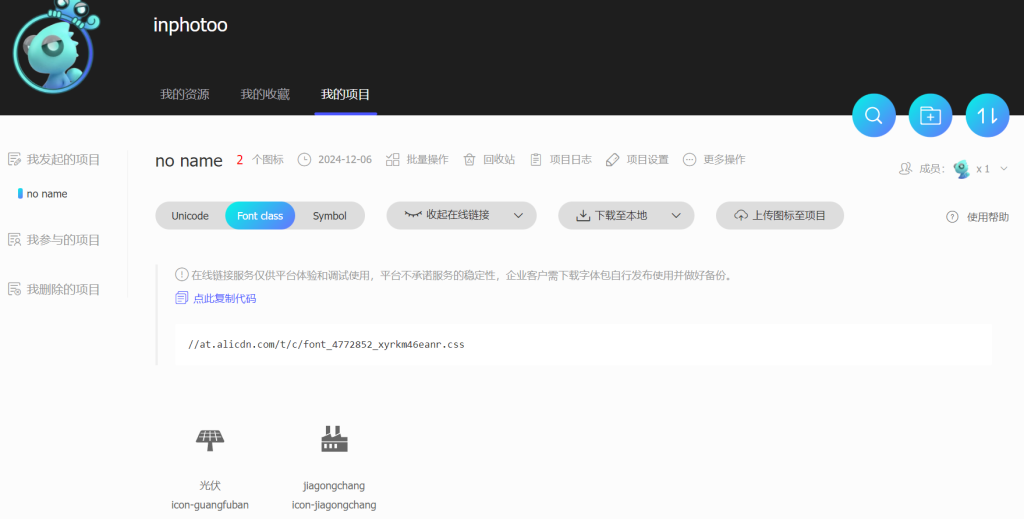
Task: Click the closed-eye icon in 收起在线链接
Action: (413, 213)
